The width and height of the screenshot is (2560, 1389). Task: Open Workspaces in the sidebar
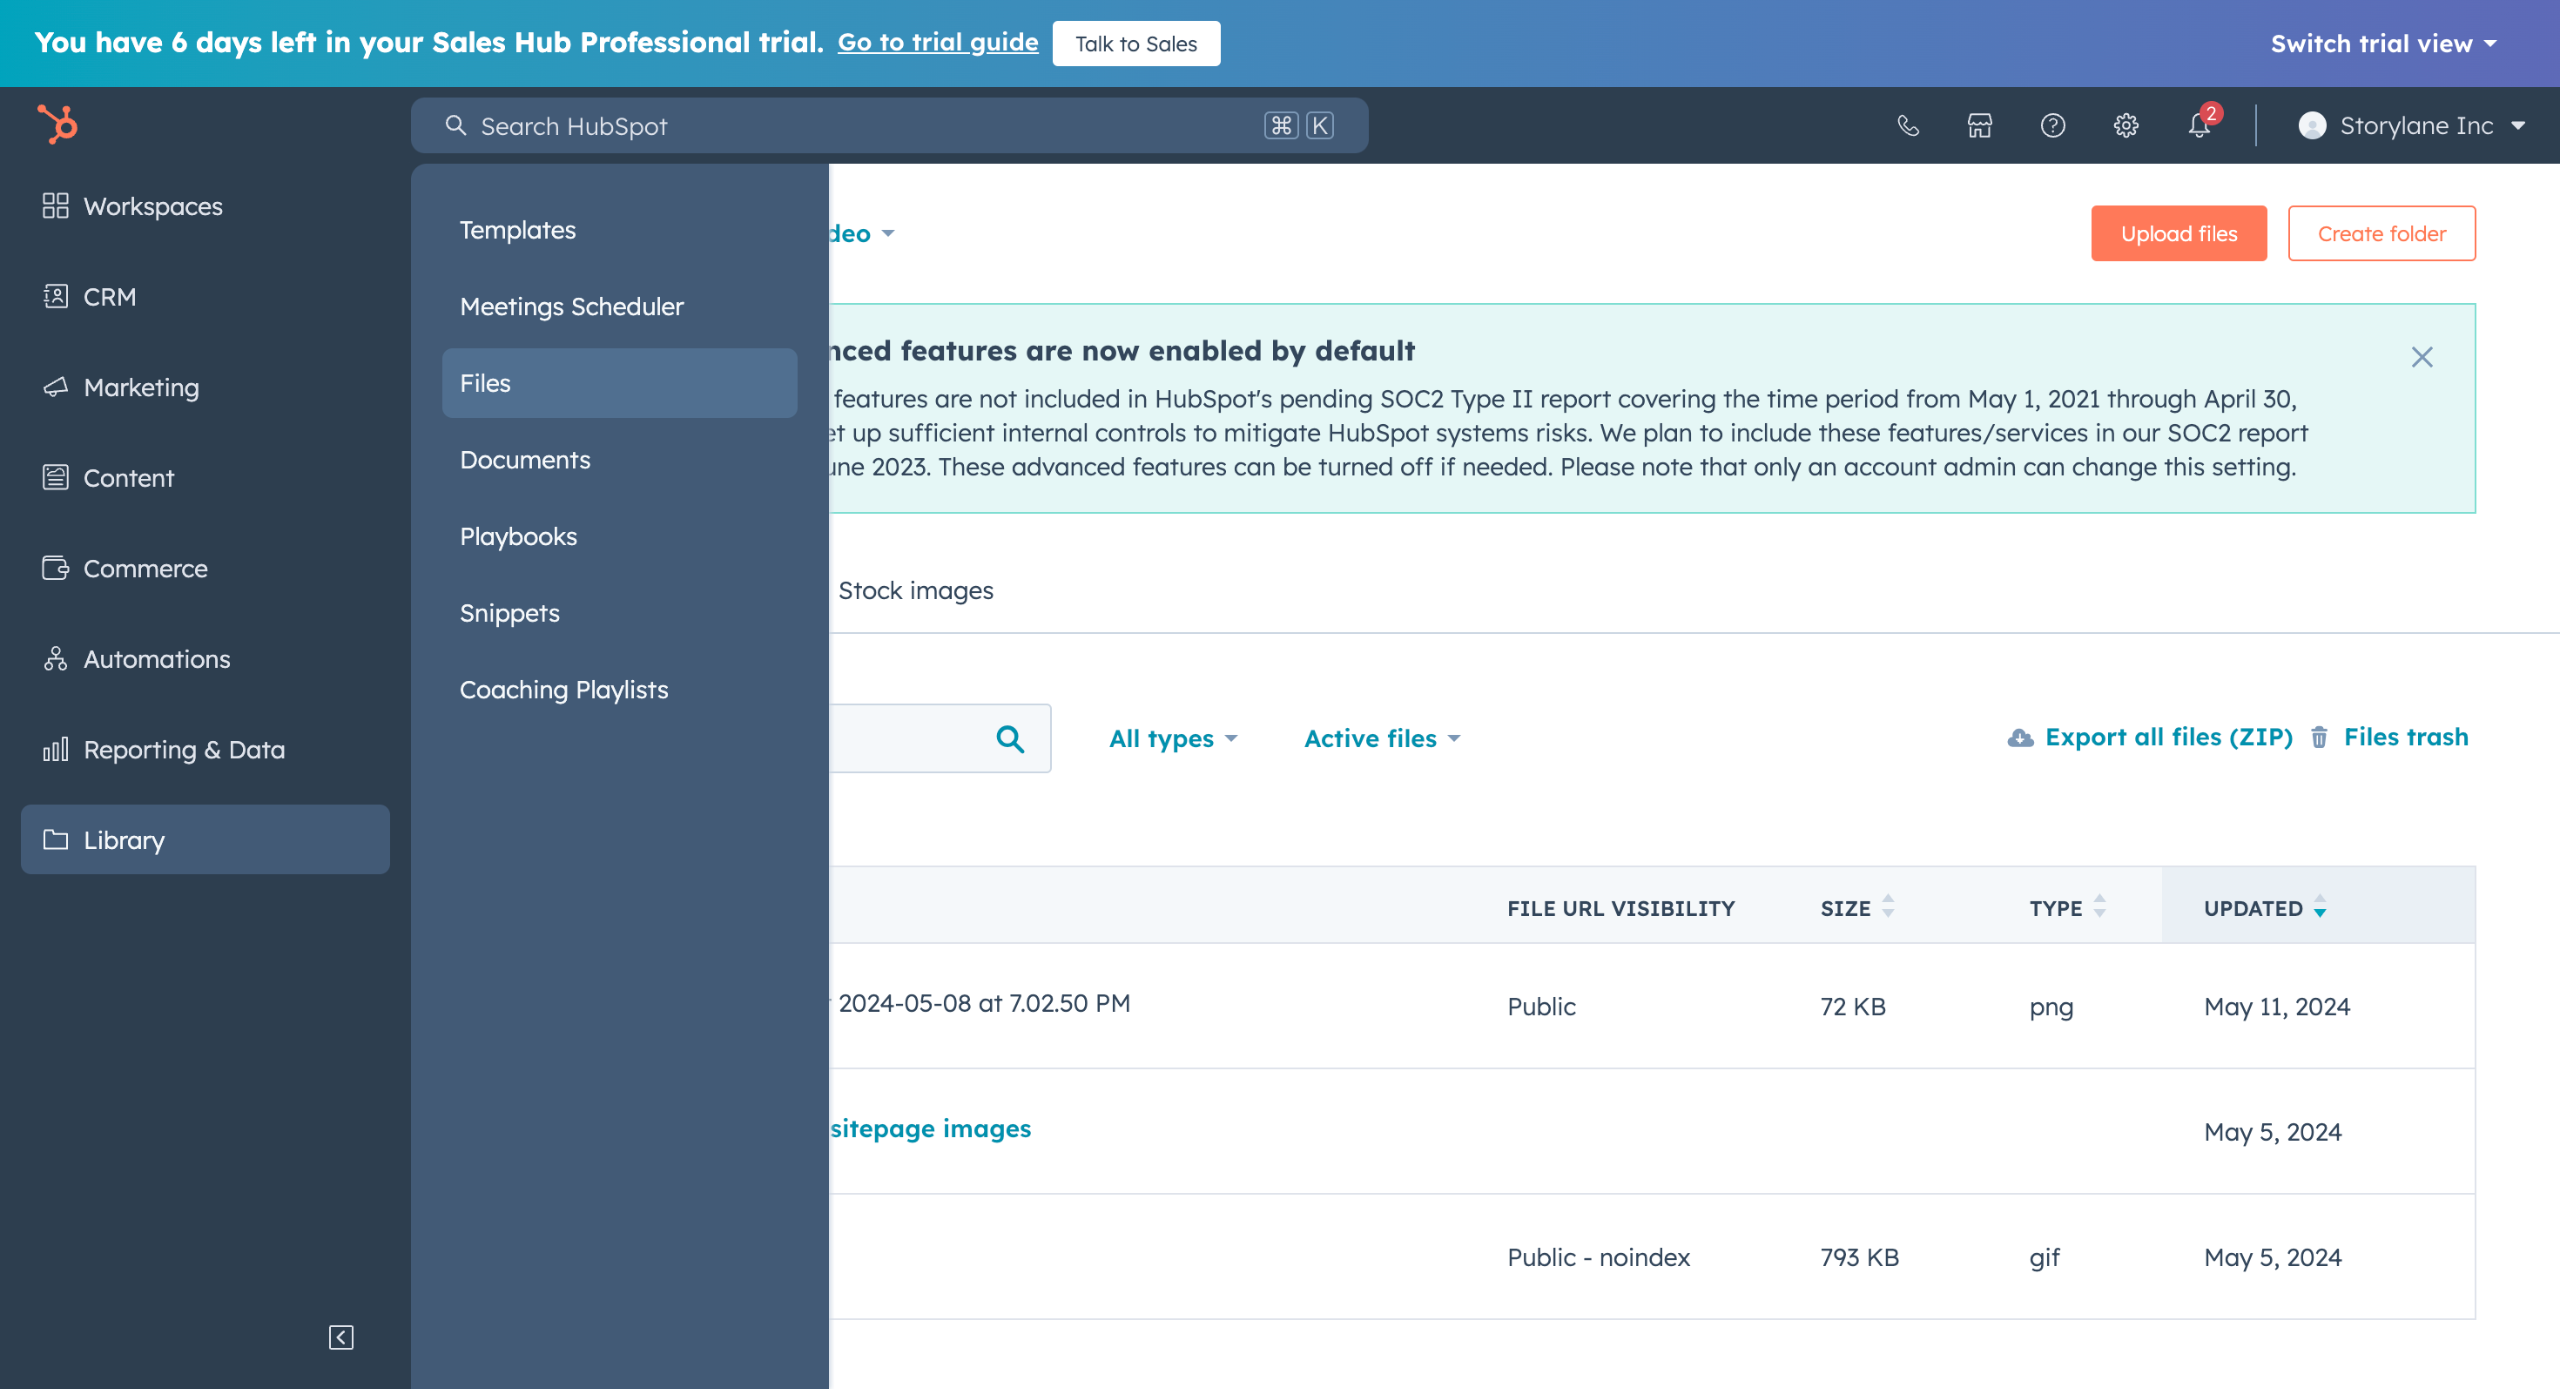pyautogui.click(x=205, y=206)
